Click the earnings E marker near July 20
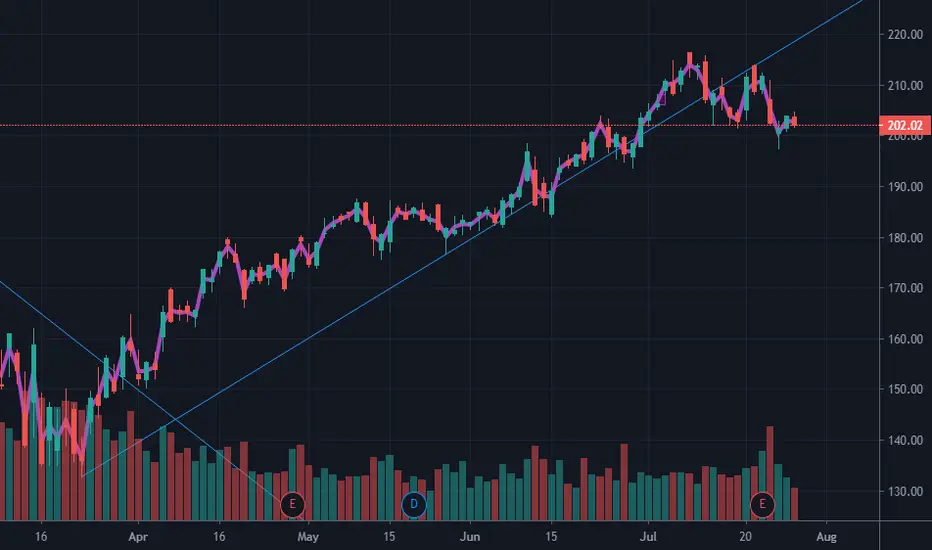This screenshot has width=932, height=550. 762,504
